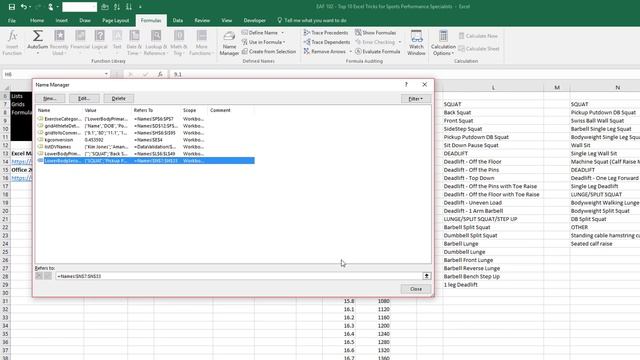Switch to the Developer tab
Image resolution: width=640 pixels, height=360 pixels.
tap(254, 20)
